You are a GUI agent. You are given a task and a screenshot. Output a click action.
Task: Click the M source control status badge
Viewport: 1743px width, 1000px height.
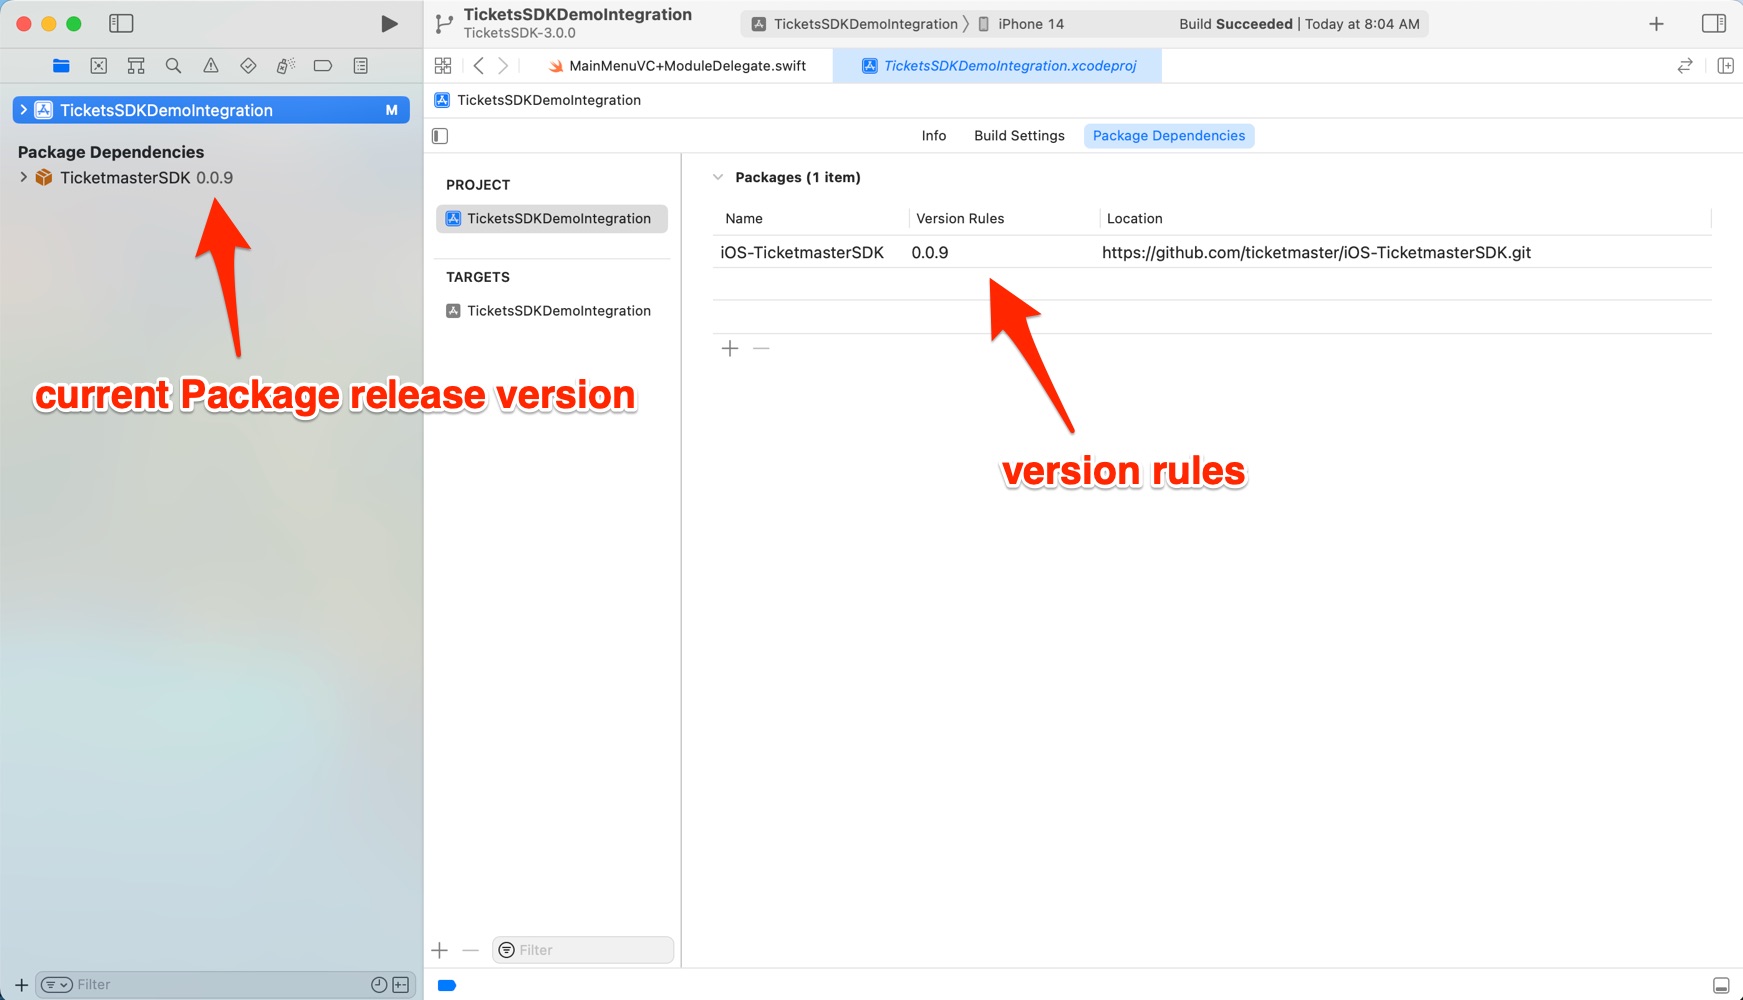pos(392,110)
